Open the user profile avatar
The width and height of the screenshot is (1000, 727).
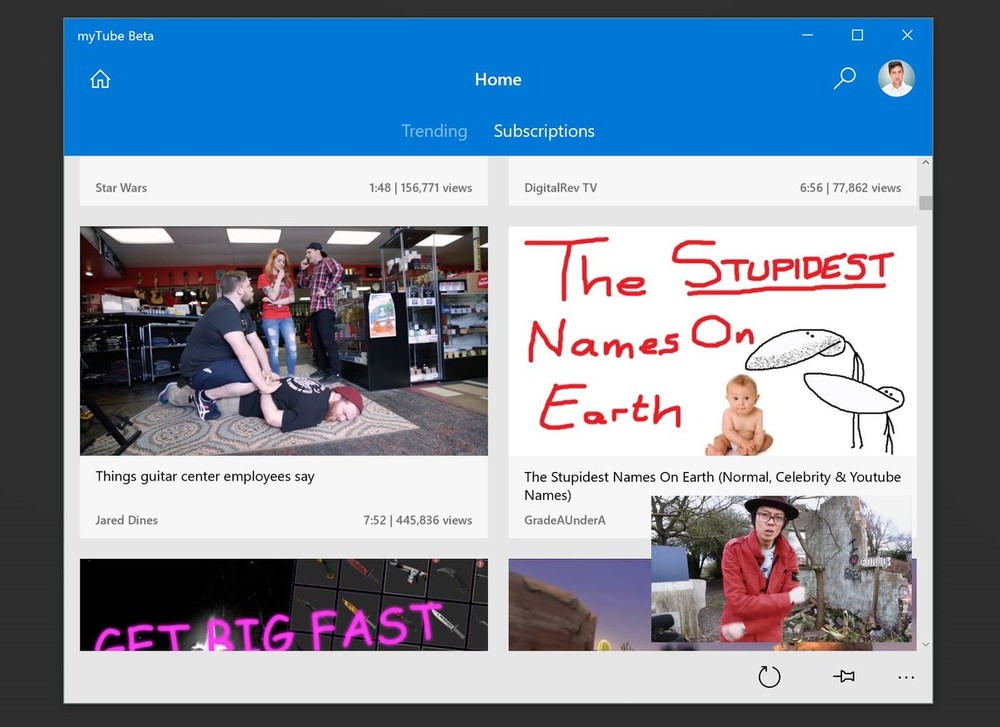pyautogui.click(x=896, y=78)
